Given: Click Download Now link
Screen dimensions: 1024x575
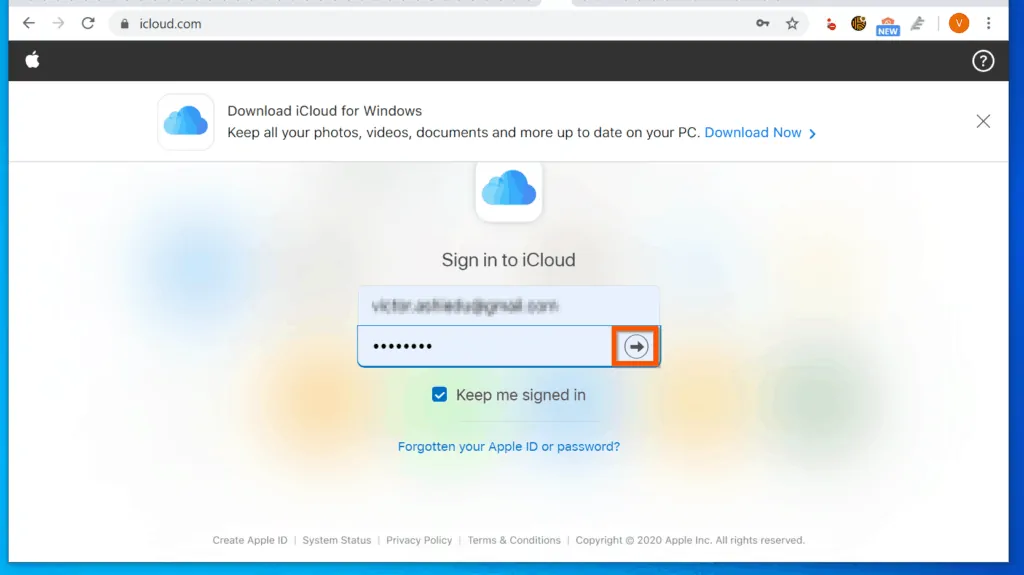Looking at the screenshot, I should pyautogui.click(x=752, y=133).
